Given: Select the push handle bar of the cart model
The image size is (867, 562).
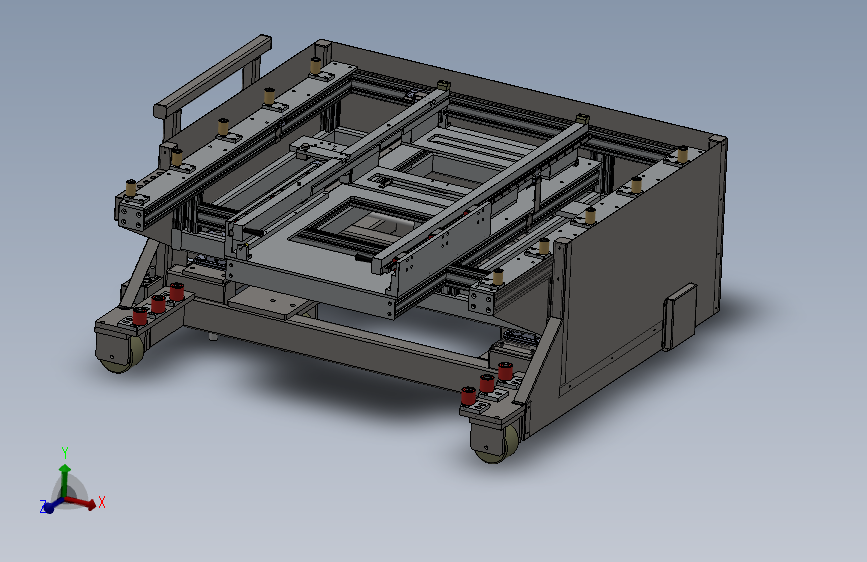Looking at the screenshot, I should tap(212, 75).
